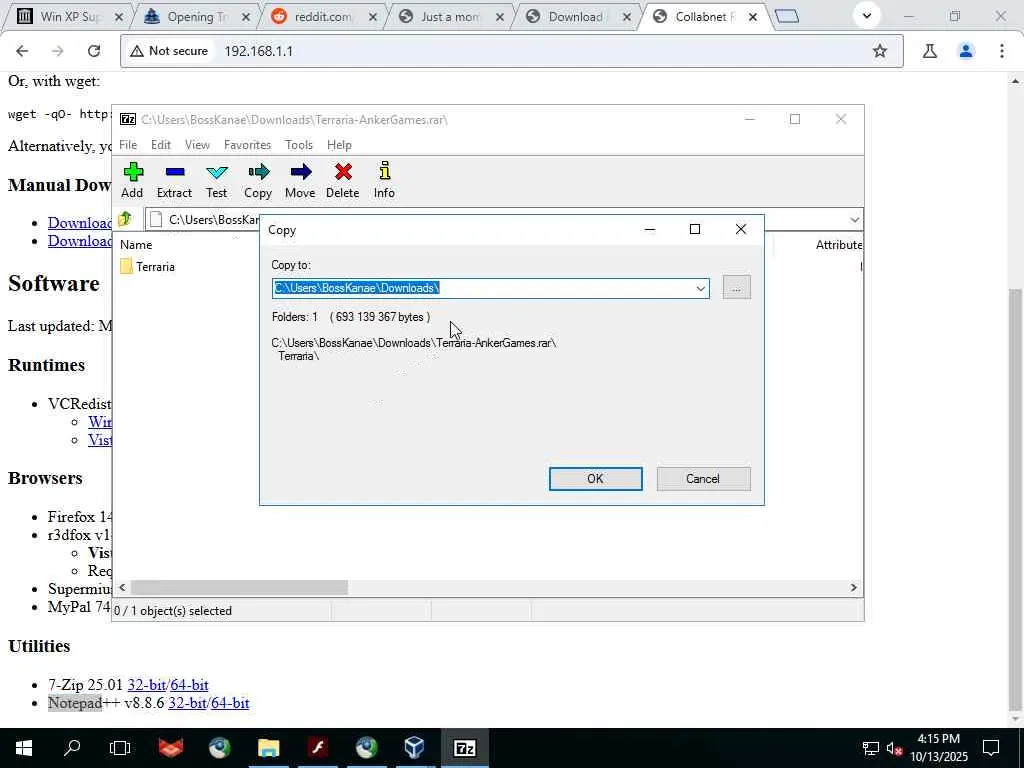Click the Windows Start button
The image size is (1024, 768).
[24, 748]
